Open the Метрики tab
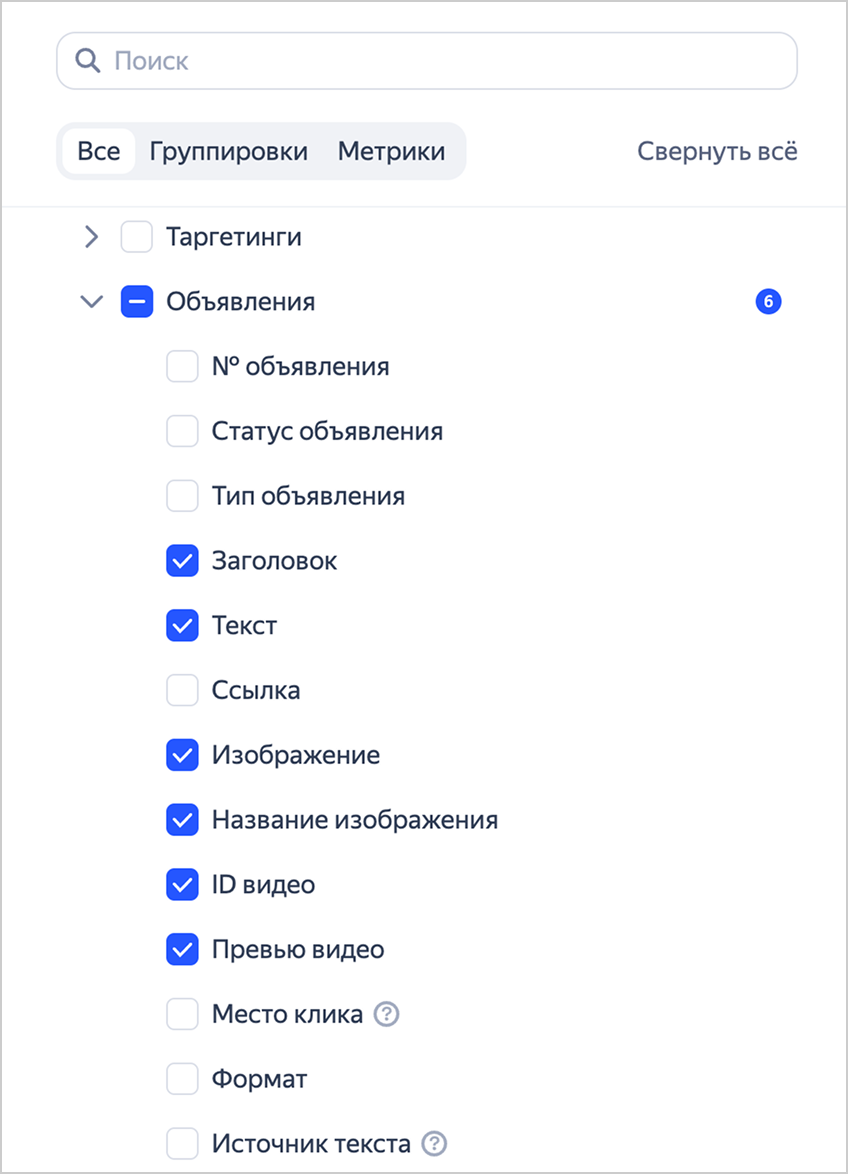The width and height of the screenshot is (848, 1174). point(391,152)
